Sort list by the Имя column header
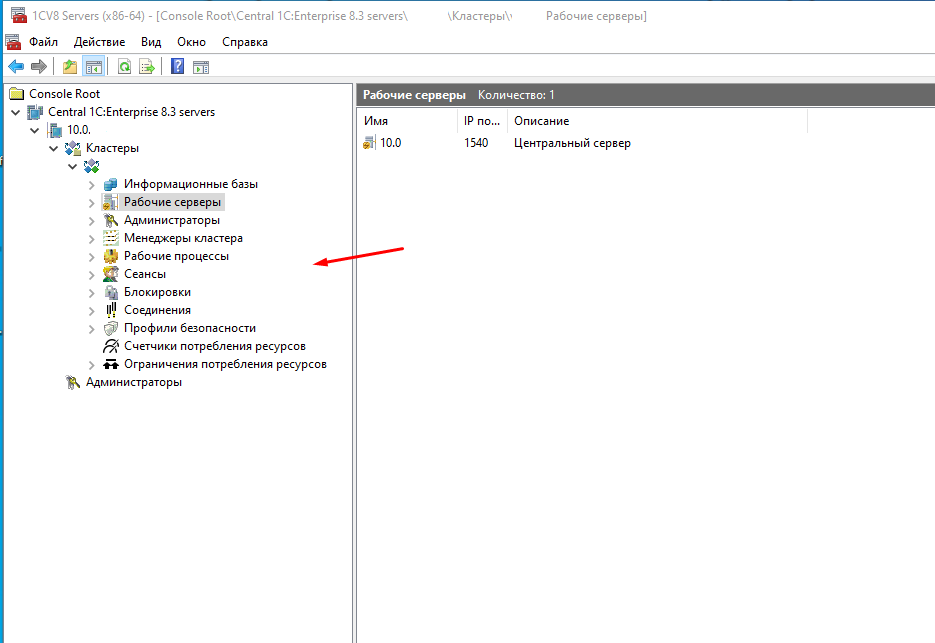 (405, 121)
